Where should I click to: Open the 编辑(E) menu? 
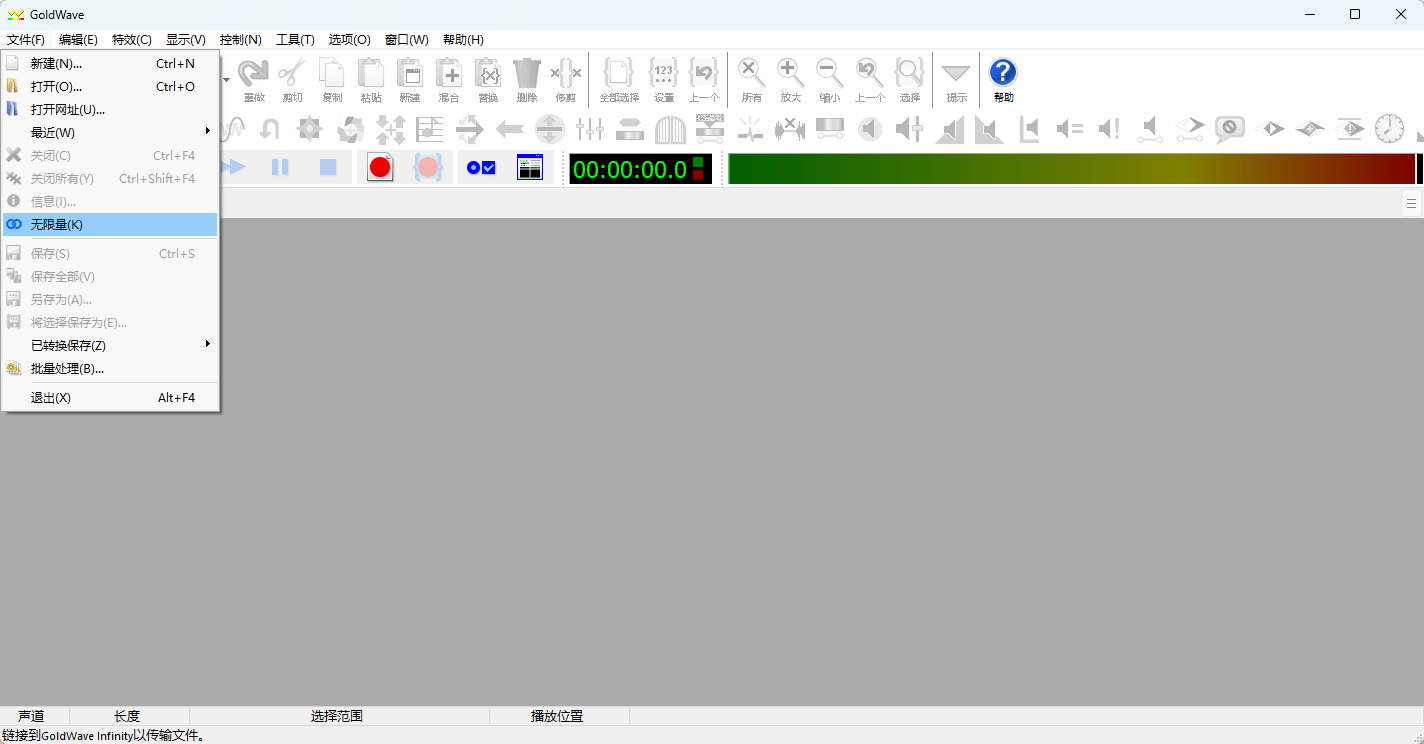click(78, 40)
